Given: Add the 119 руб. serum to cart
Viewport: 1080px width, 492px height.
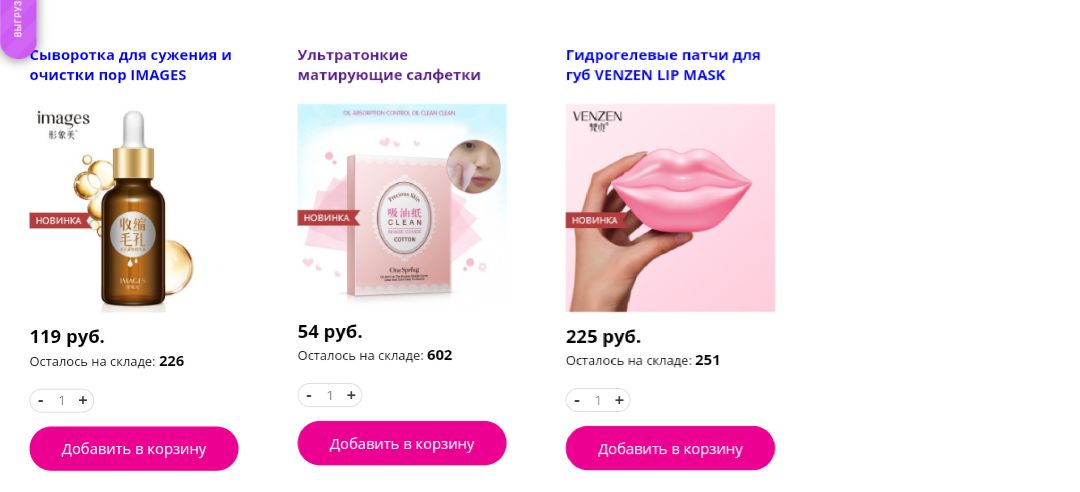Looking at the screenshot, I should [134, 449].
